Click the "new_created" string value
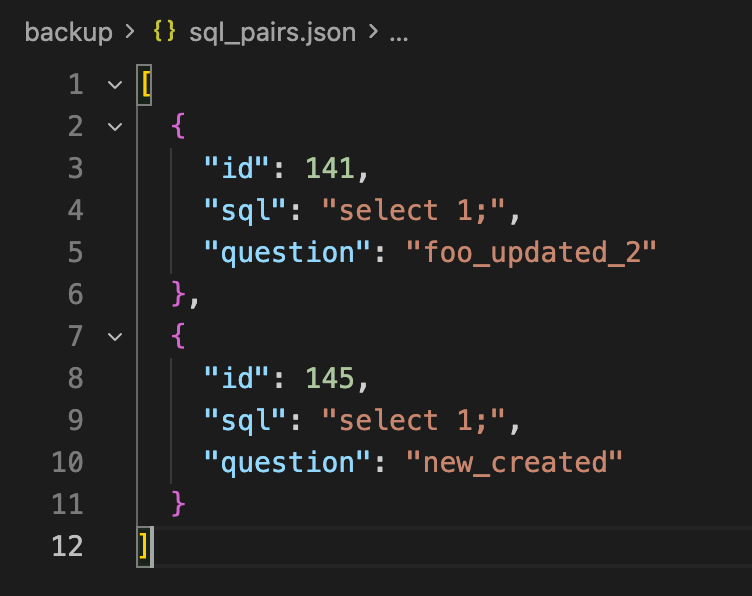Screen dimensions: 752x596 pos(514,462)
